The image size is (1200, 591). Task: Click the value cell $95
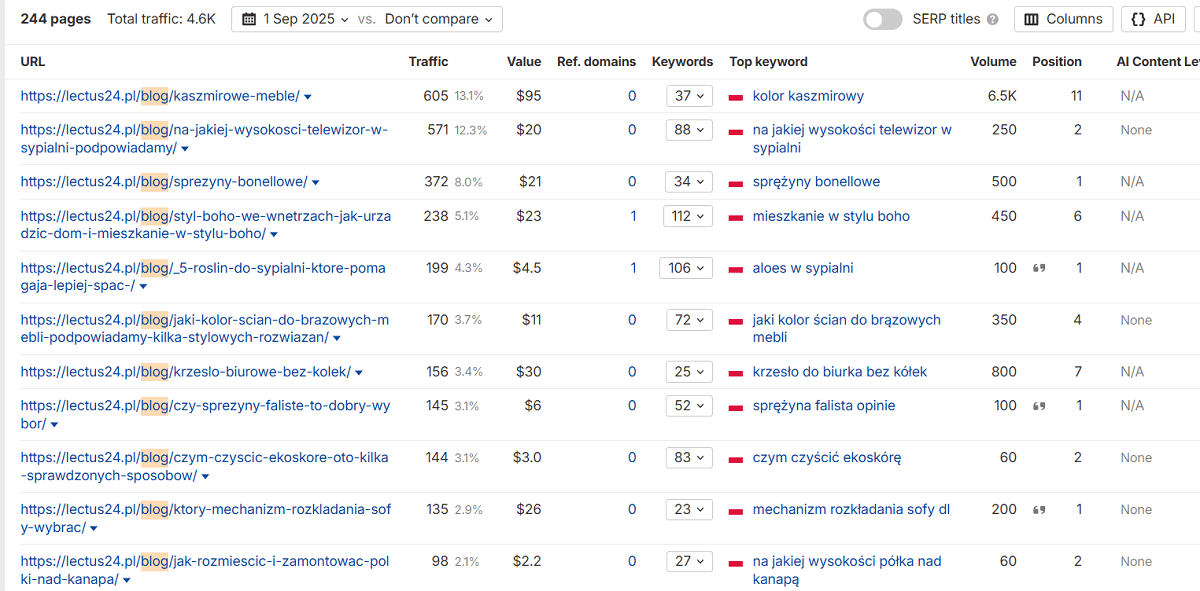click(528, 96)
